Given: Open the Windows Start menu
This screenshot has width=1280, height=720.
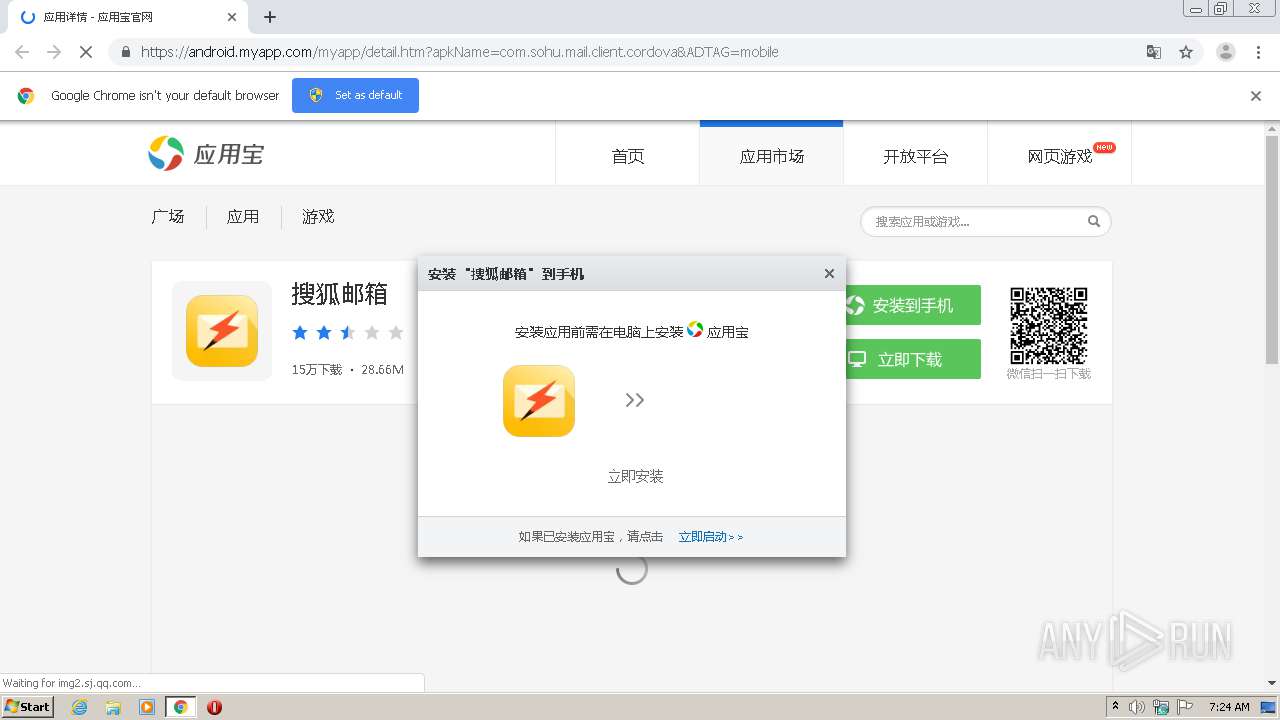Looking at the screenshot, I should 28,706.
